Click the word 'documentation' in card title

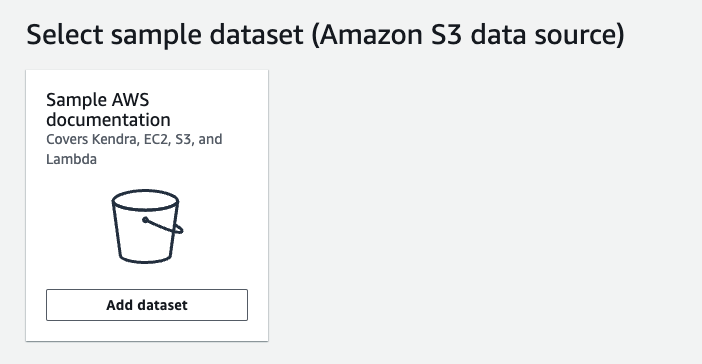click(108, 120)
